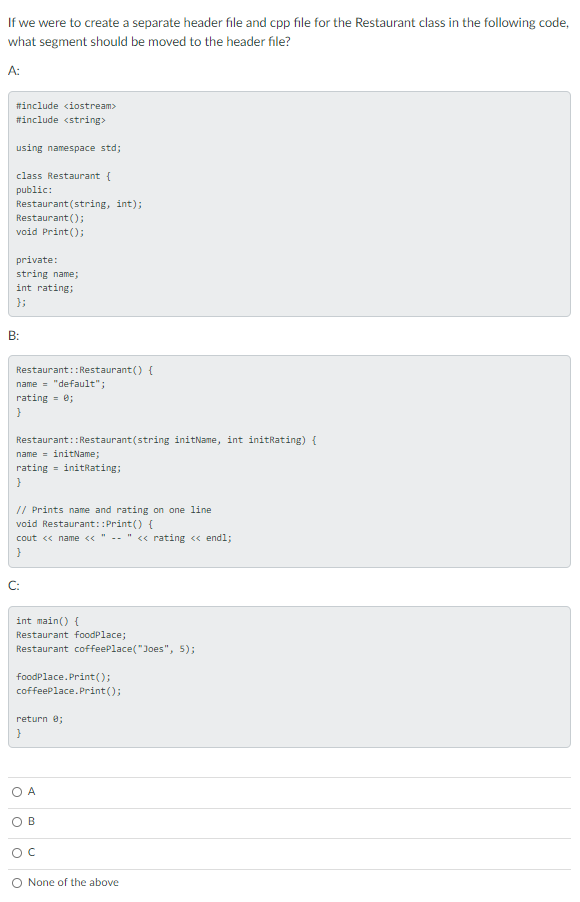The width and height of the screenshot is (580, 902).
Task: Click the answer label A
Action: pyautogui.click(x=29, y=791)
